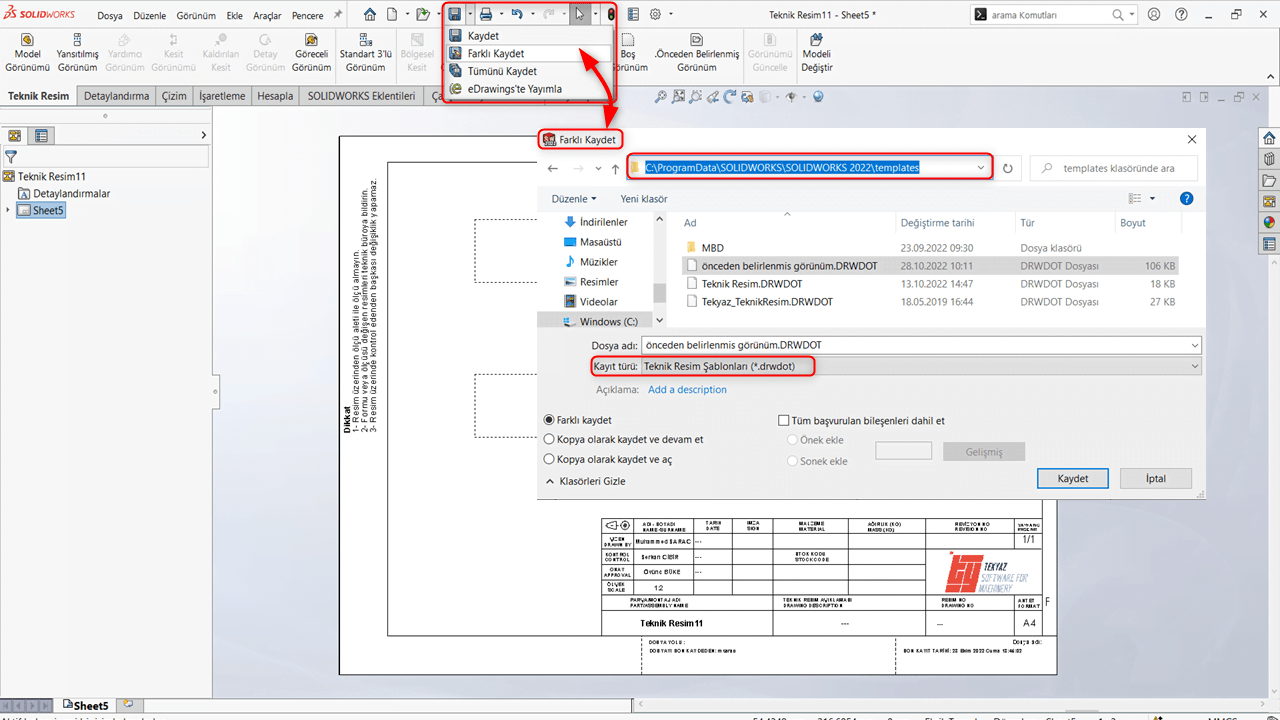The height and width of the screenshot is (720, 1280).
Task: Expand the tree panel chevron arrow
Action: point(204,135)
